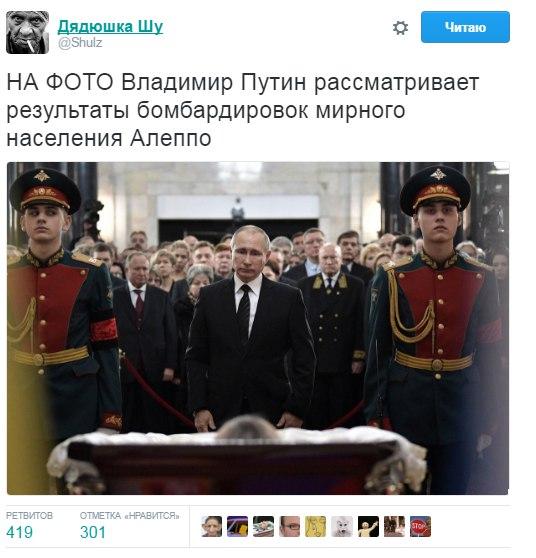Click the blue Читаю following button
The image size is (536, 558).
(x=465, y=27)
